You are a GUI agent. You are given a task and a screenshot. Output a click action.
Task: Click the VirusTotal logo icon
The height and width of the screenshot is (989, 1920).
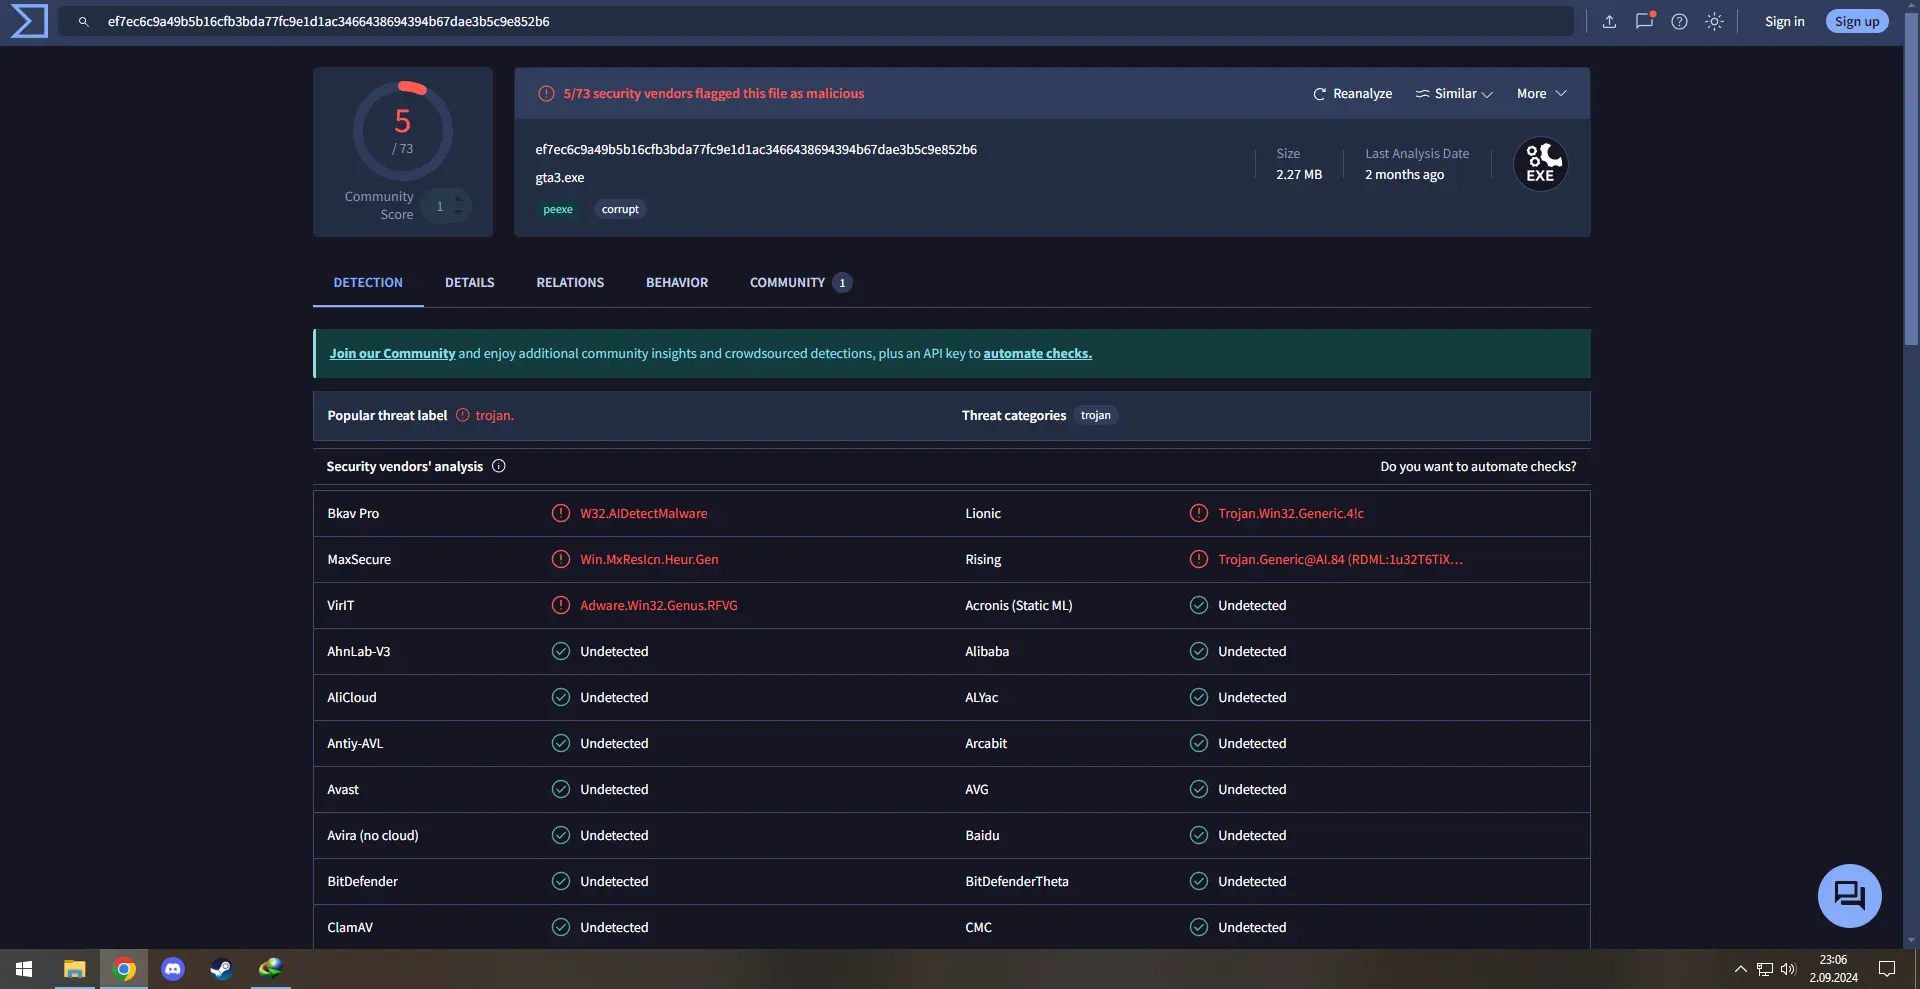point(29,21)
